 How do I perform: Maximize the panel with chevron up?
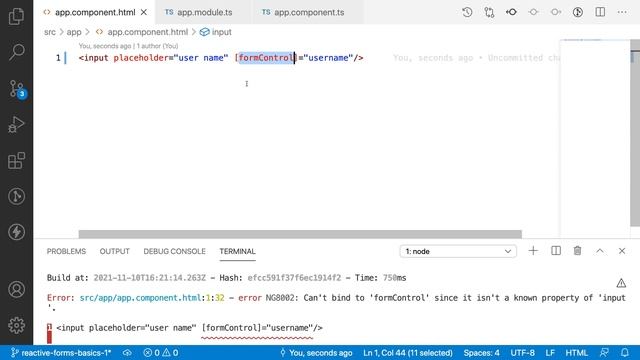[x=600, y=251]
